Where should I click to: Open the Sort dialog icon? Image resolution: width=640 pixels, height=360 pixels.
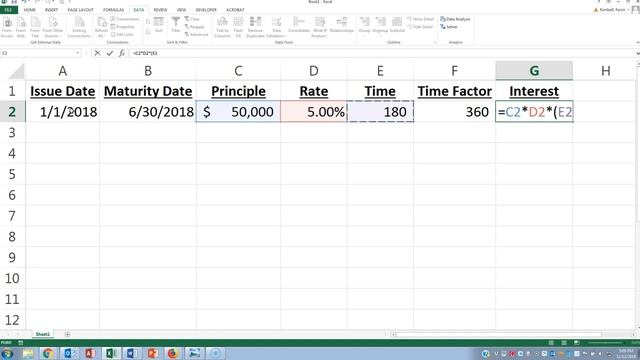[159, 24]
